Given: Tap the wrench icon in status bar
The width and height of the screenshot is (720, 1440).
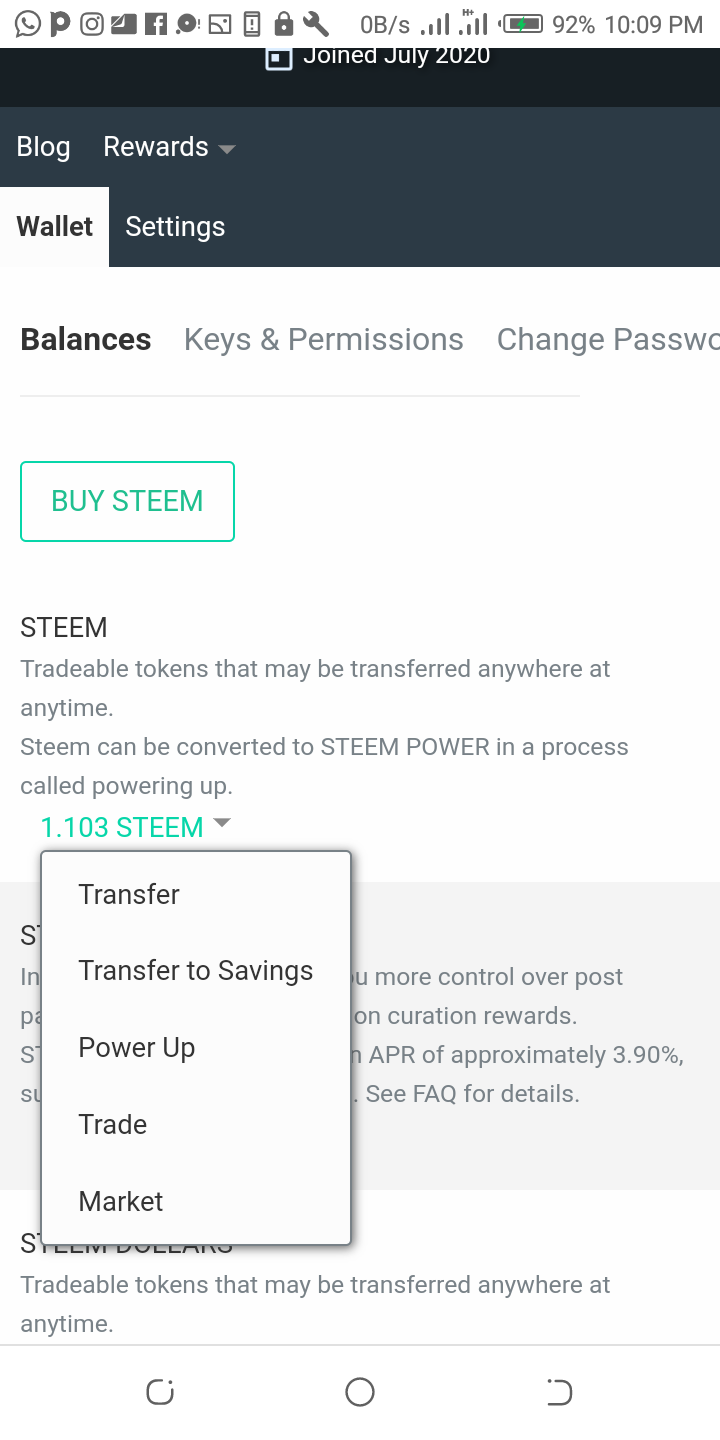Looking at the screenshot, I should [315, 23].
